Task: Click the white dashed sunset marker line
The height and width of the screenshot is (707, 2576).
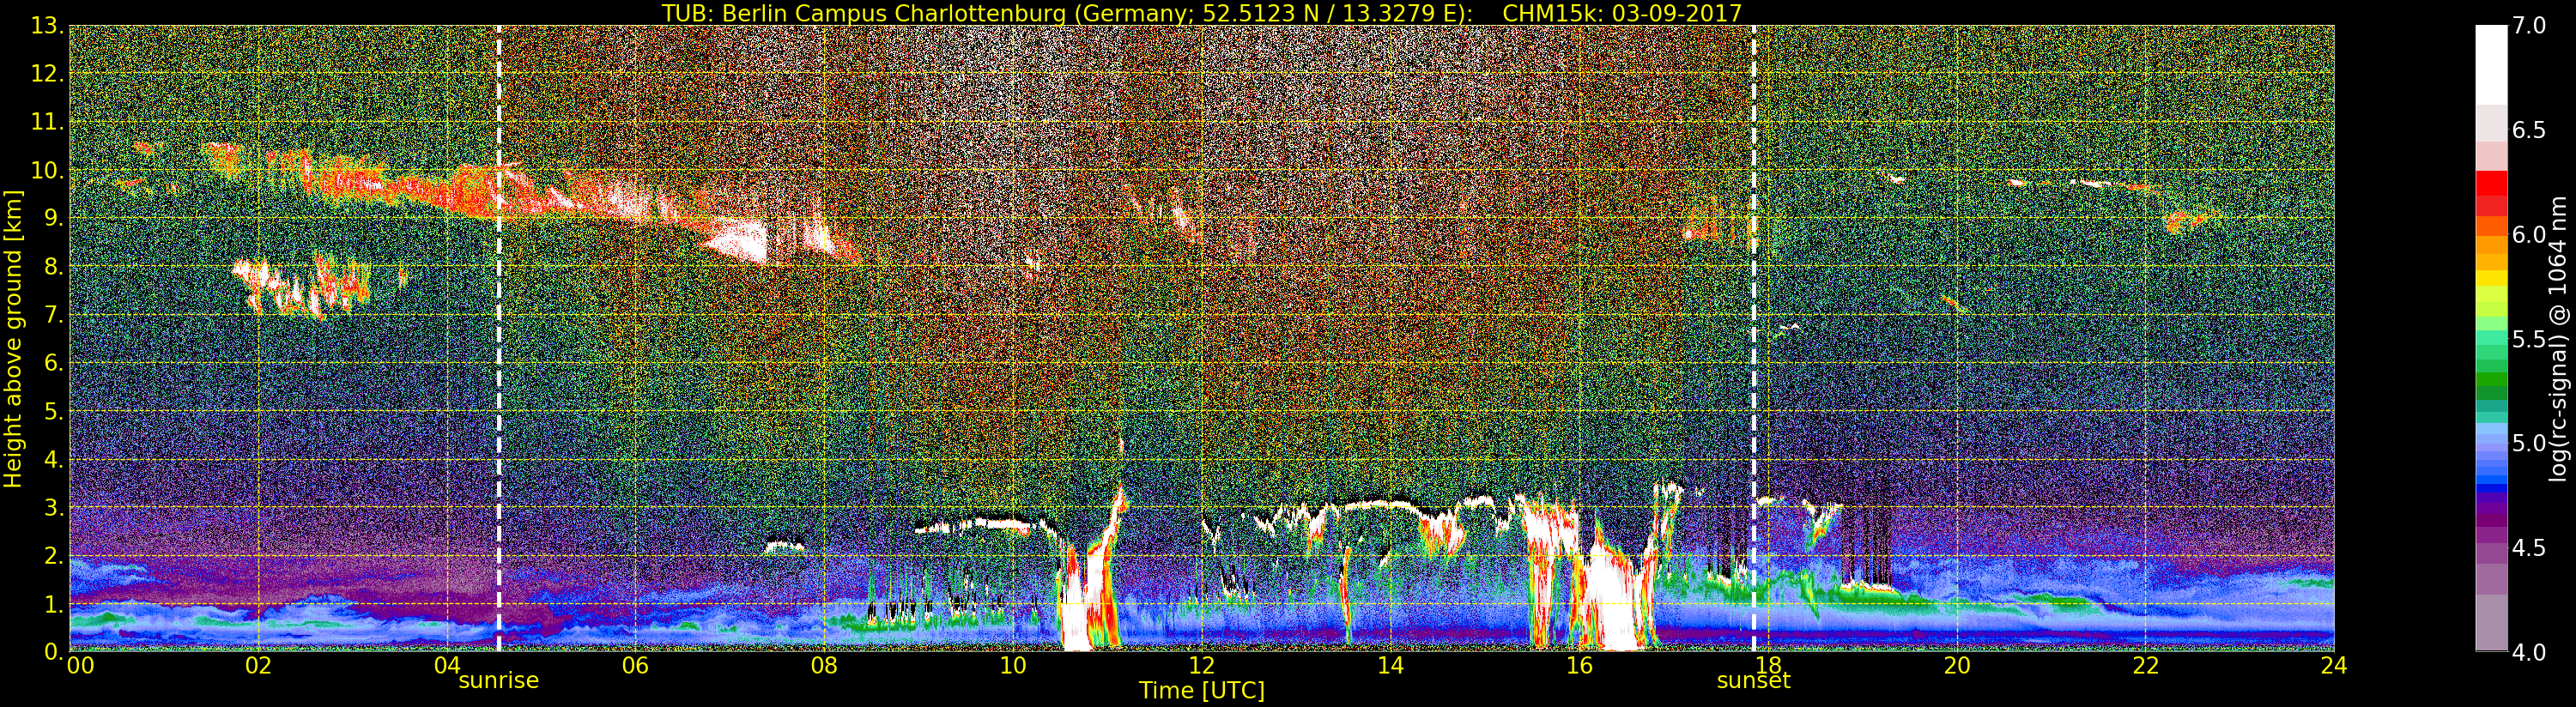Action: pos(1754,338)
